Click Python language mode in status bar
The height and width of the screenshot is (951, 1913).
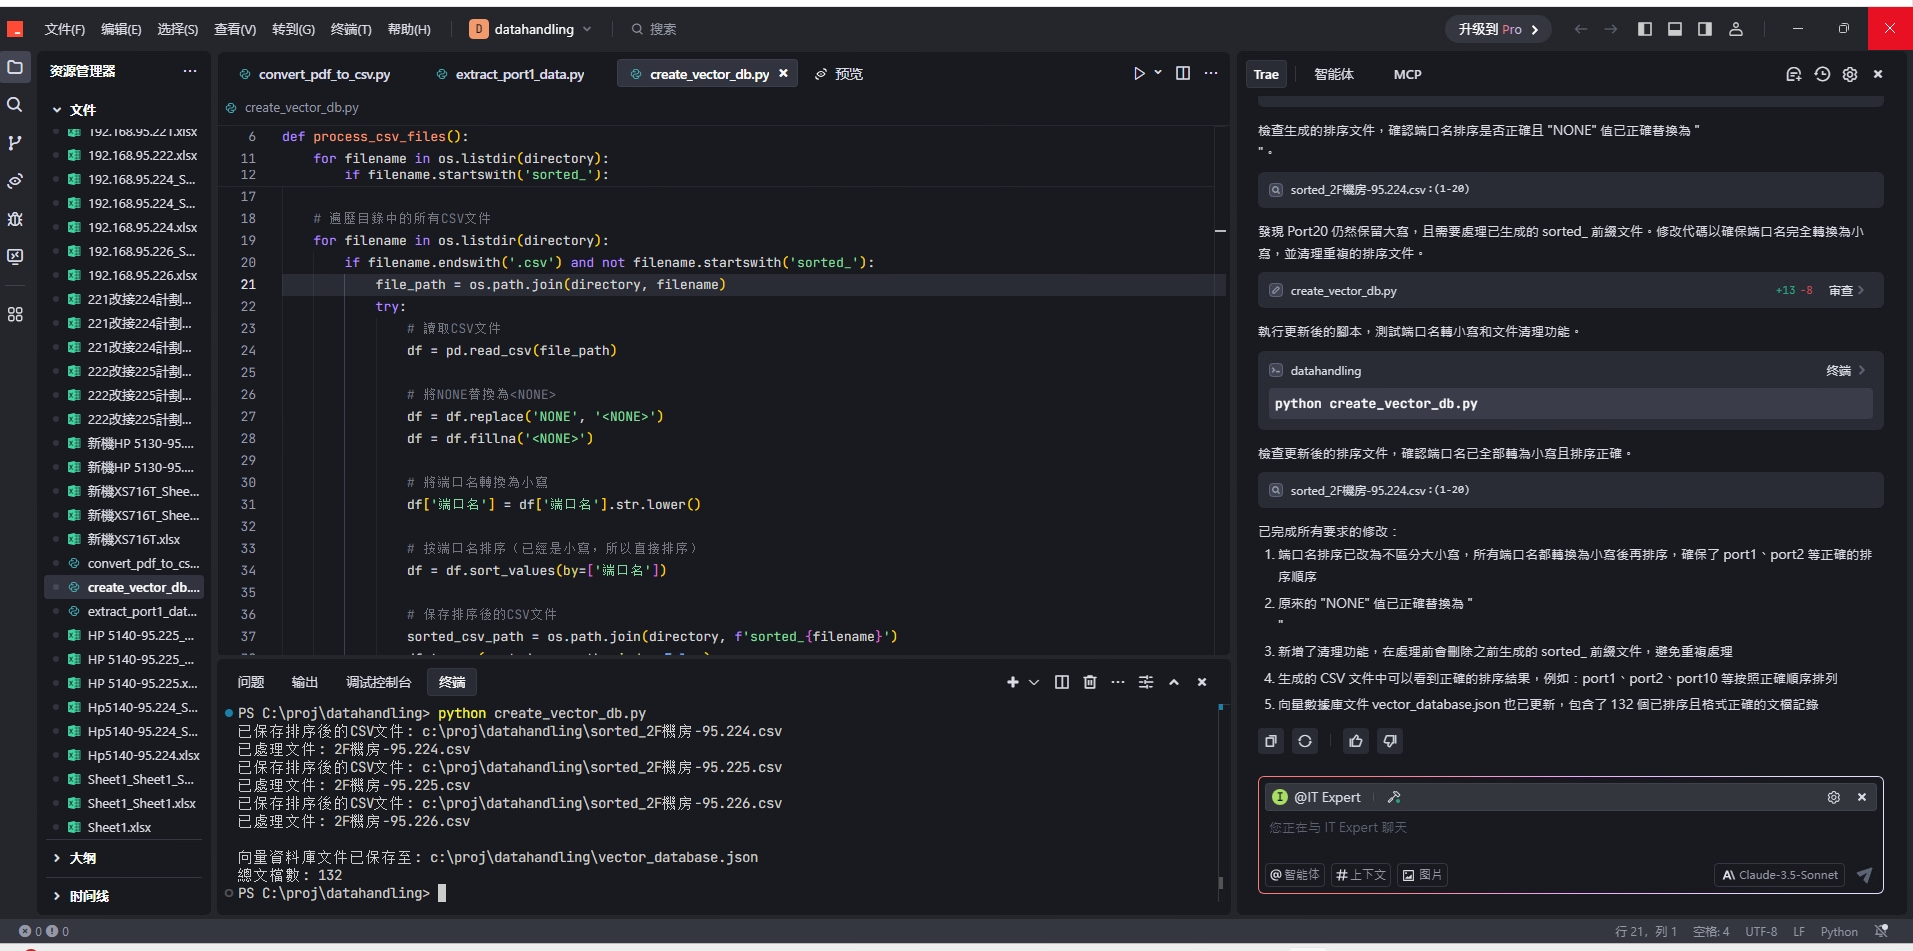pyautogui.click(x=1839, y=931)
